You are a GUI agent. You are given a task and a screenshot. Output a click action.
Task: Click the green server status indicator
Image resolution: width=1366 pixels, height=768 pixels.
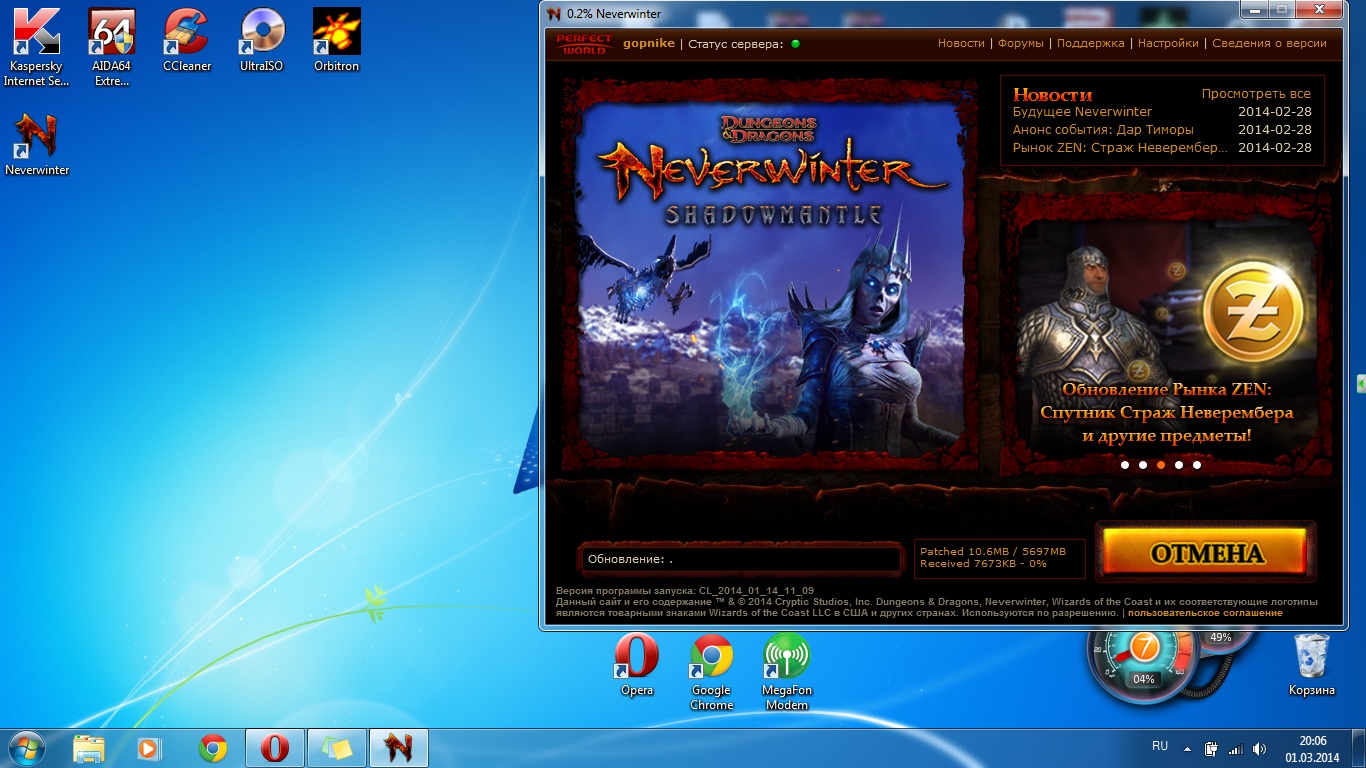coord(796,44)
